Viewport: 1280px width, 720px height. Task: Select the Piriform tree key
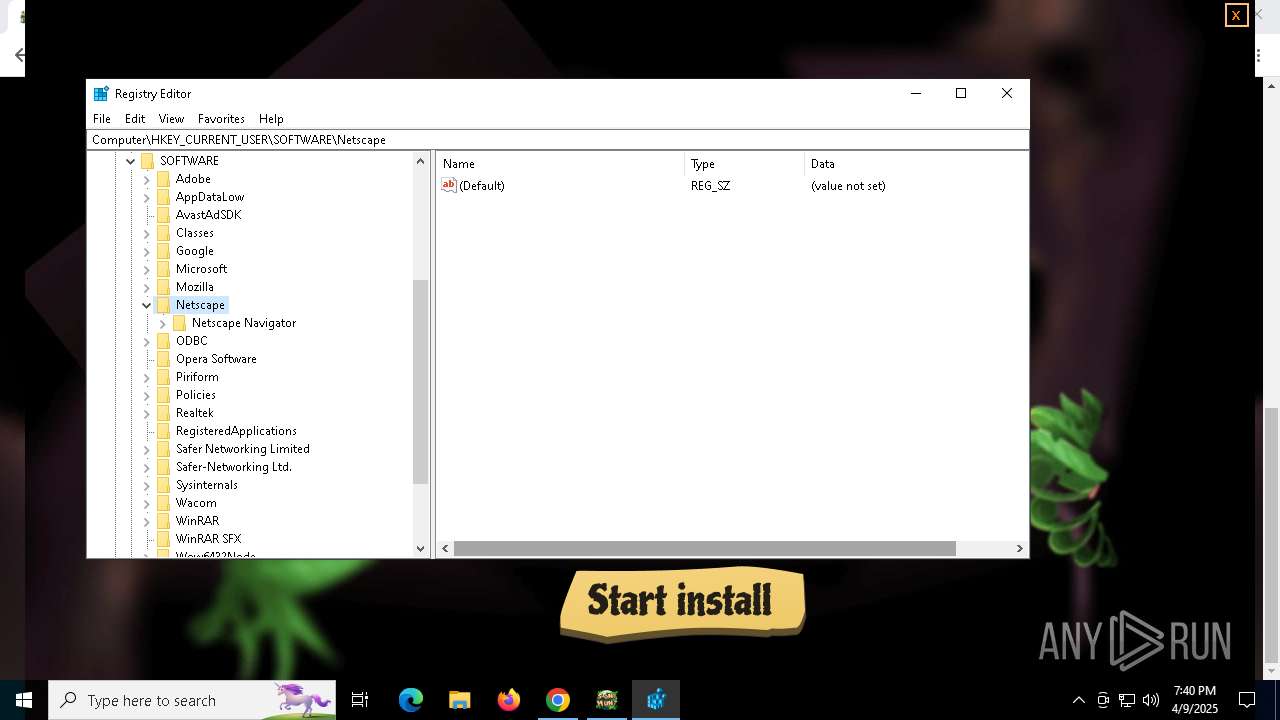click(197, 377)
